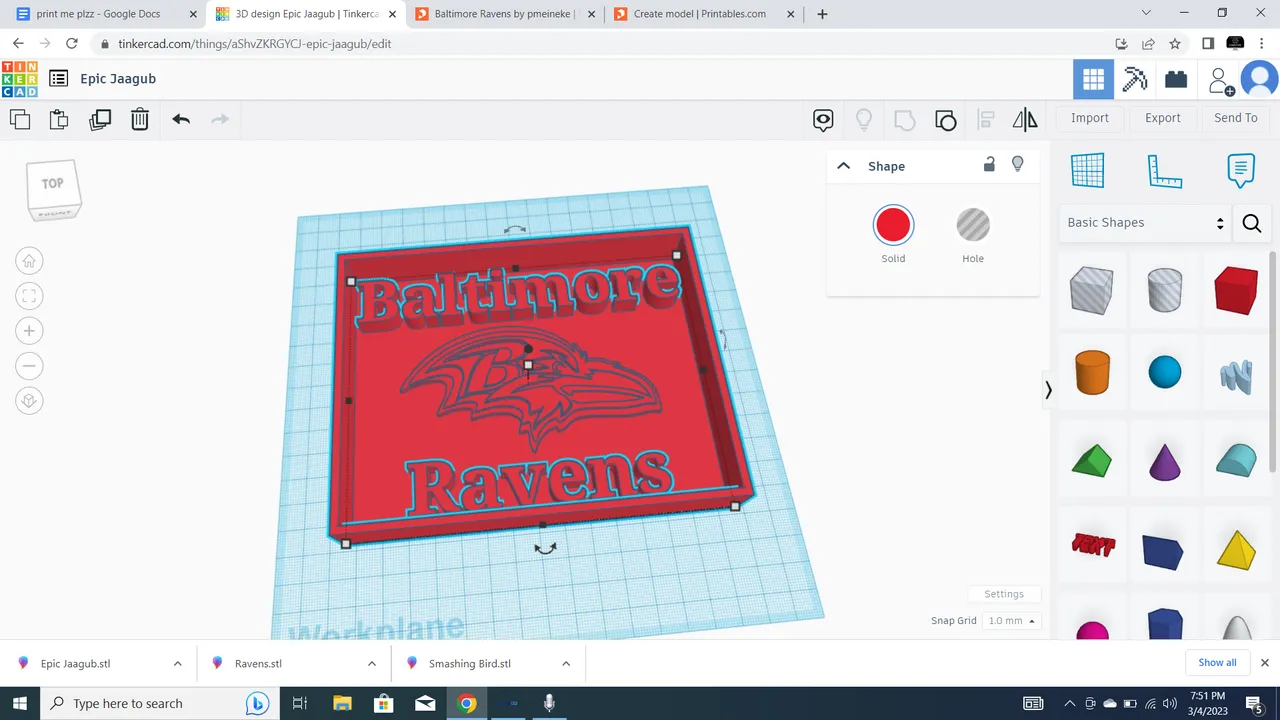
Task: Click the Undo arrow
Action: (180, 119)
